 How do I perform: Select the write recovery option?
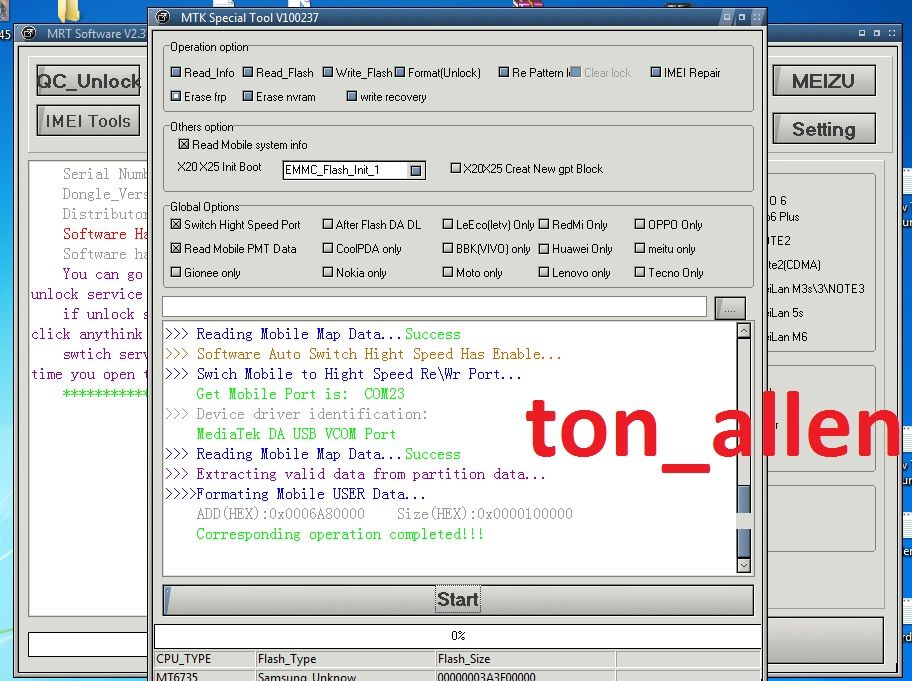pyautogui.click(x=352, y=97)
